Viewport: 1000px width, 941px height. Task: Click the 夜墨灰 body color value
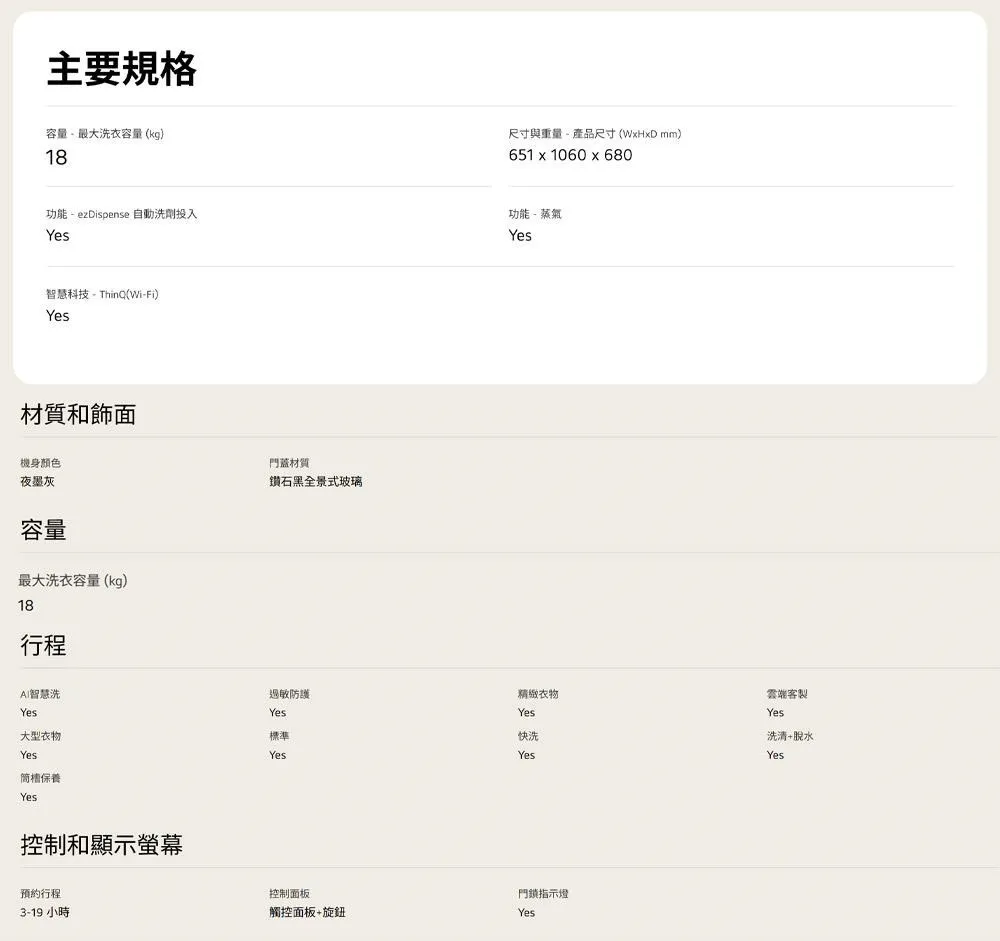38,482
